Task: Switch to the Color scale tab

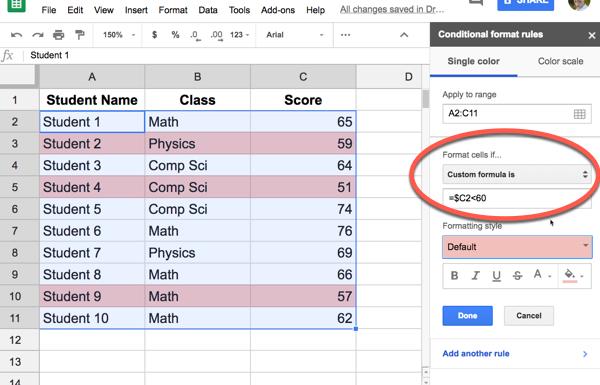Action: coord(560,61)
